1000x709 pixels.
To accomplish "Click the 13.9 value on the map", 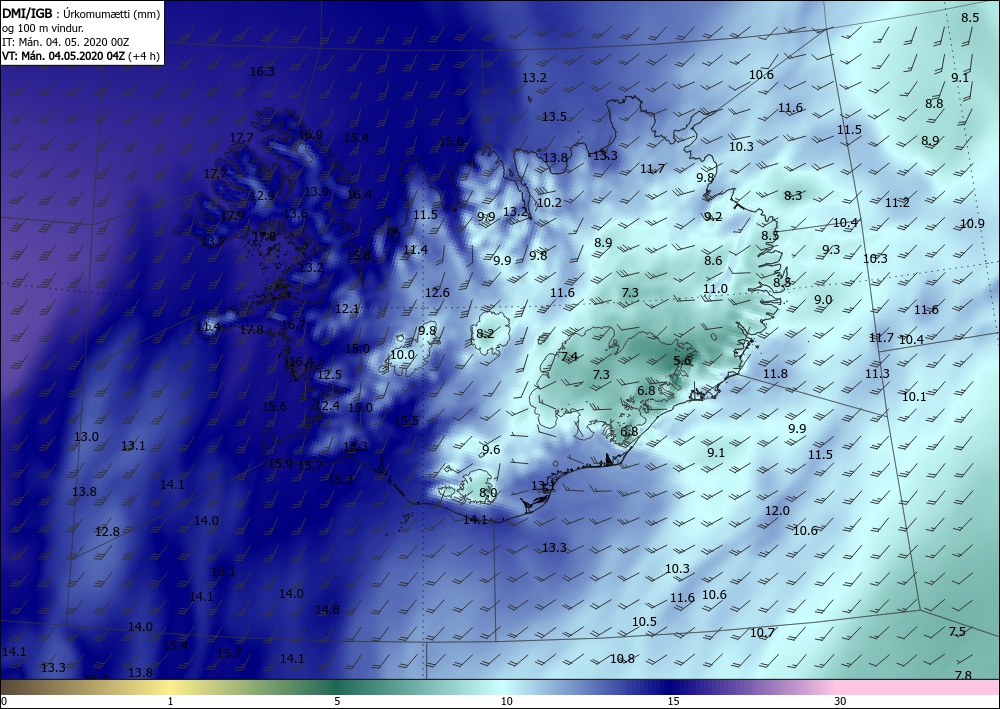I will click(316, 192).
